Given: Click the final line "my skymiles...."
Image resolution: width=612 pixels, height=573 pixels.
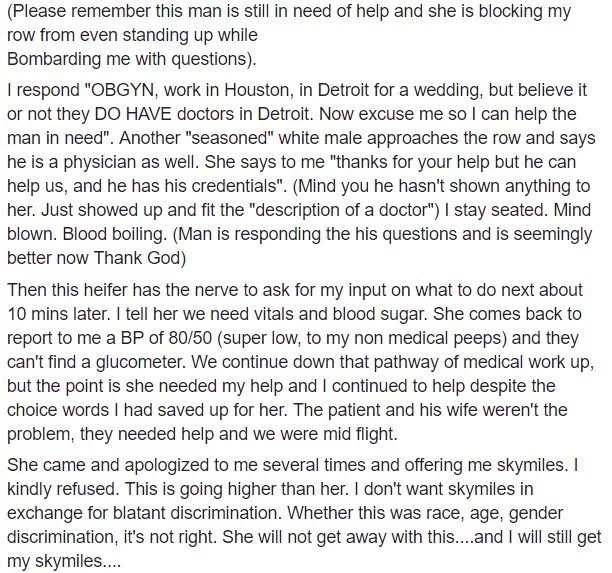Looking at the screenshot, I should pyautogui.click(x=64, y=561).
